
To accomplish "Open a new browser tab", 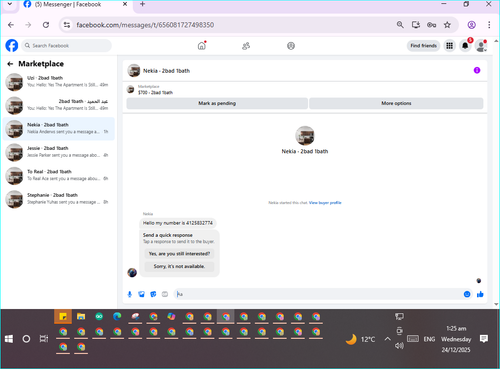I will click(142, 4).
